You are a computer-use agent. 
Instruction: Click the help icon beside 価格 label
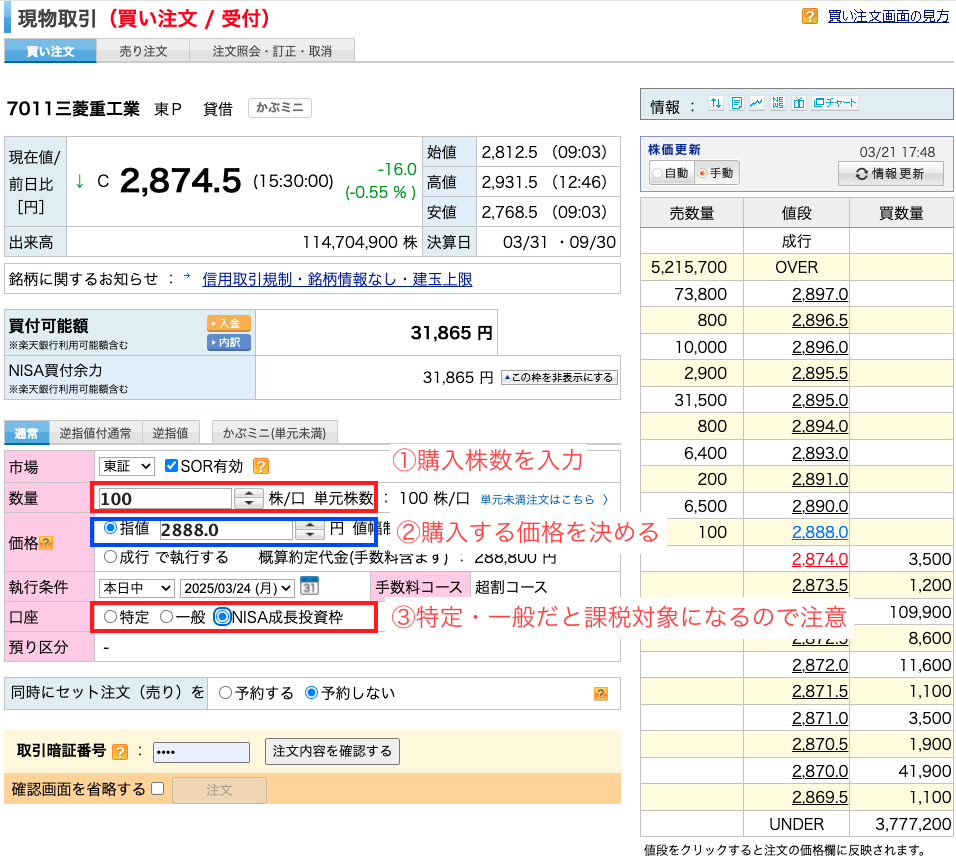tap(46, 543)
